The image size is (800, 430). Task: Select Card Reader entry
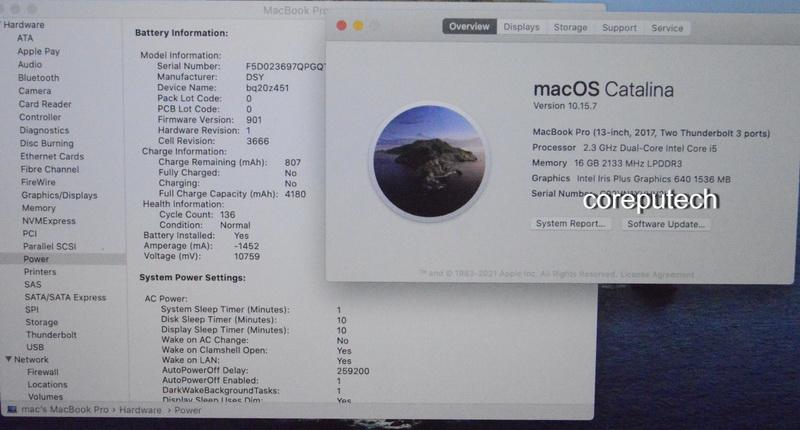point(45,104)
